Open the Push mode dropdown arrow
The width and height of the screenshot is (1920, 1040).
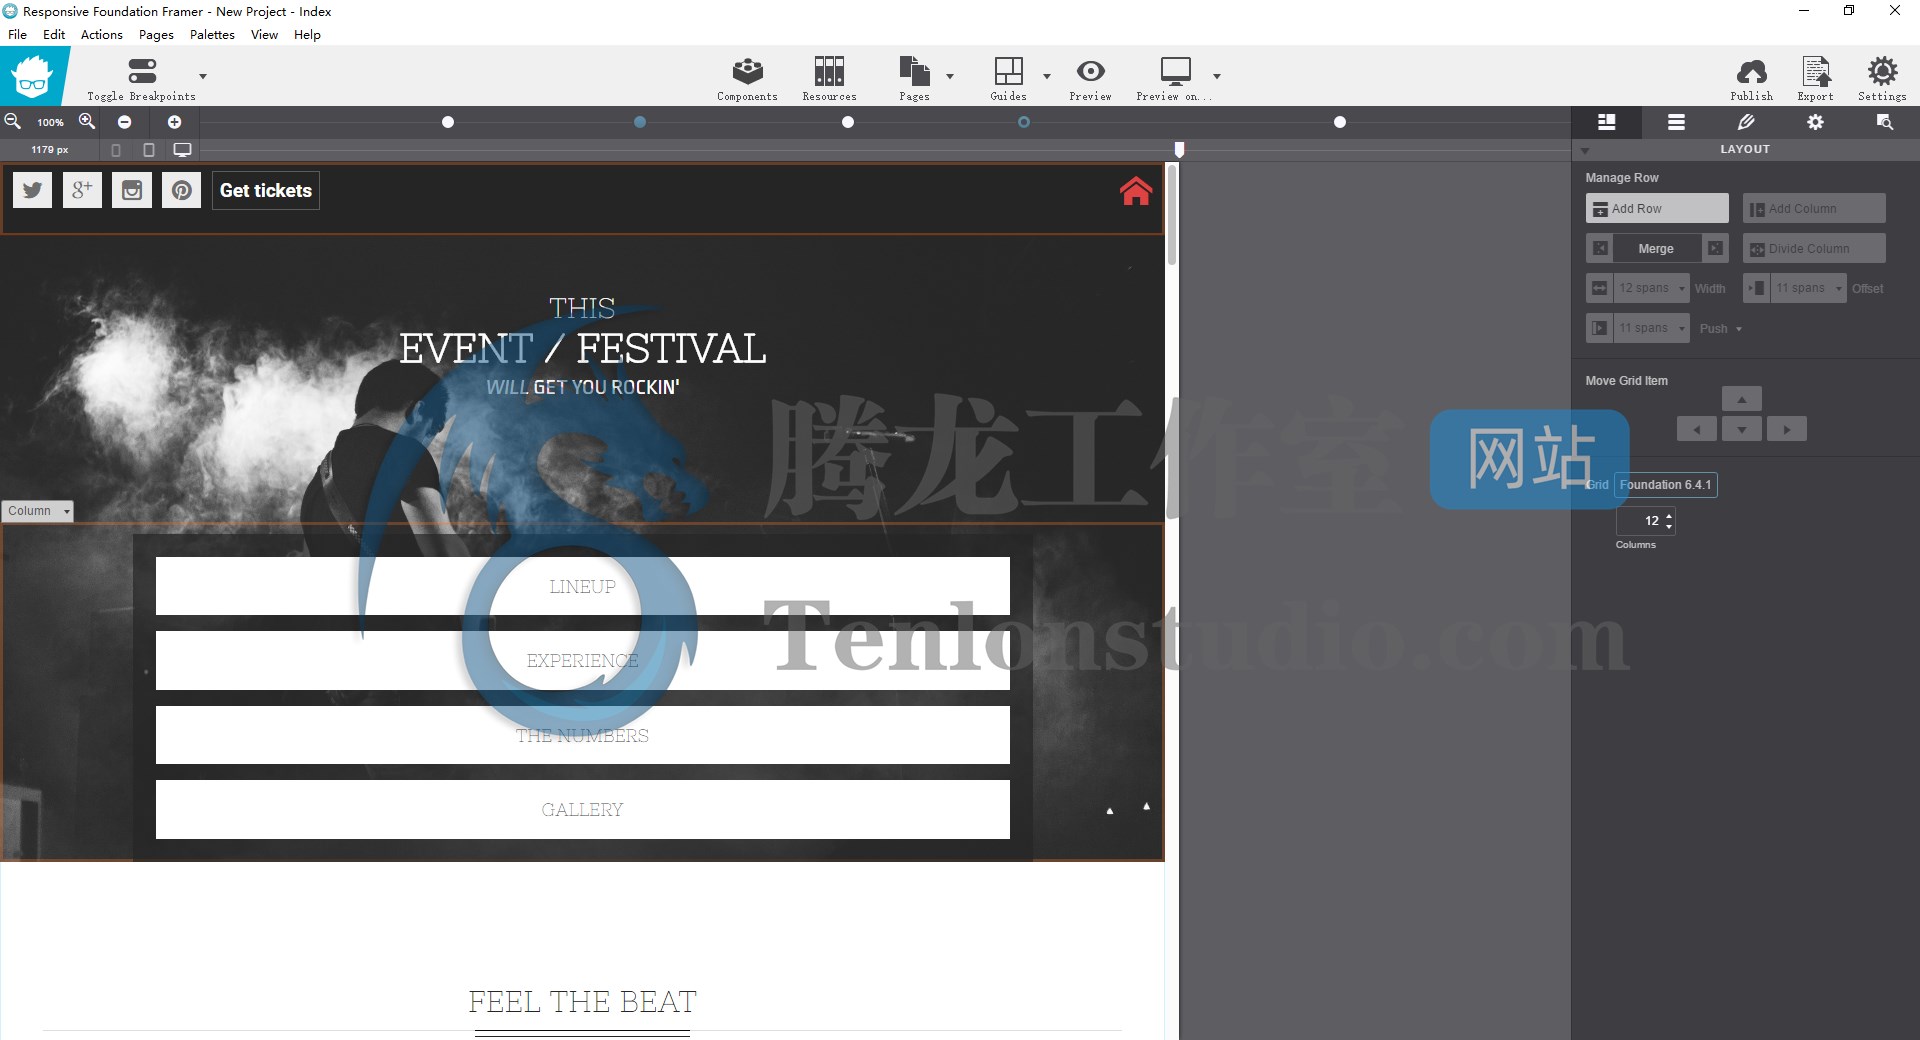tap(1738, 329)
